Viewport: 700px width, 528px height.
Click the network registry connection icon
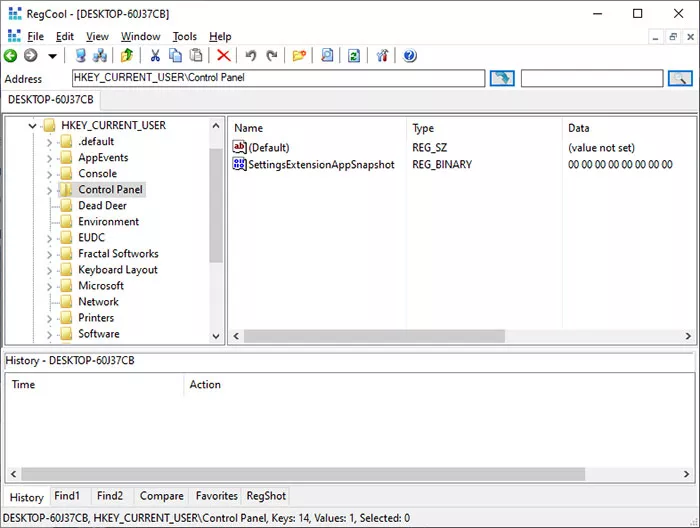click(x=100, y=56)
